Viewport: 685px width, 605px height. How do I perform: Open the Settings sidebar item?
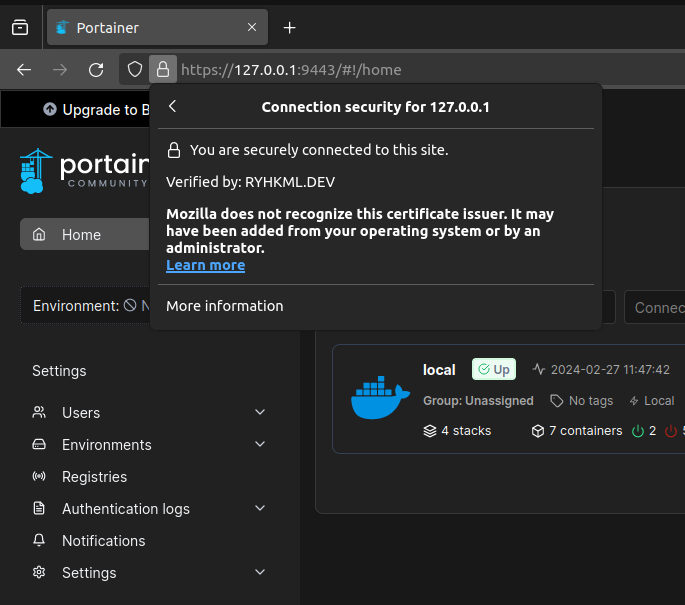click(x=89, y=573)
